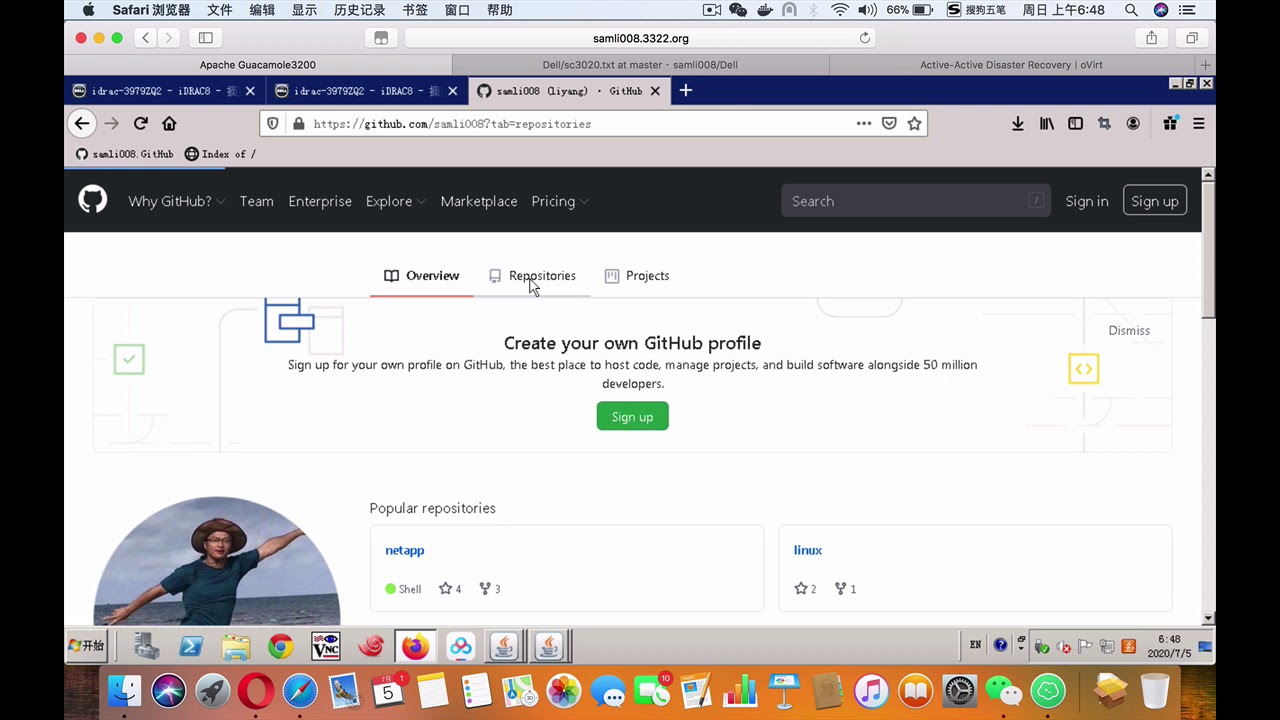Image resolution: width=1280 pixels, height=720 pixels.
Task: Launch Chrome from Windows taskbar
Action: click(x=280, y=647)
